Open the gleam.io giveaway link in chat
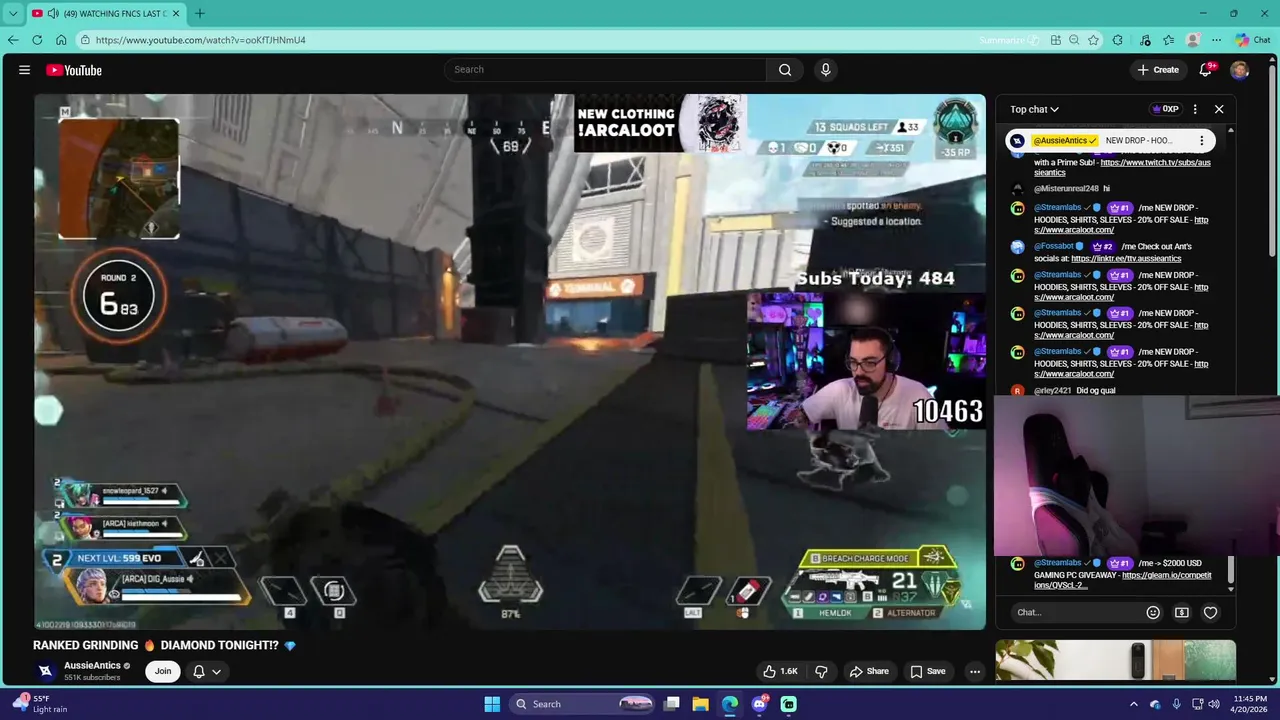The height and width of the screenshot is (720, 1280). [x=1122, y=581]
